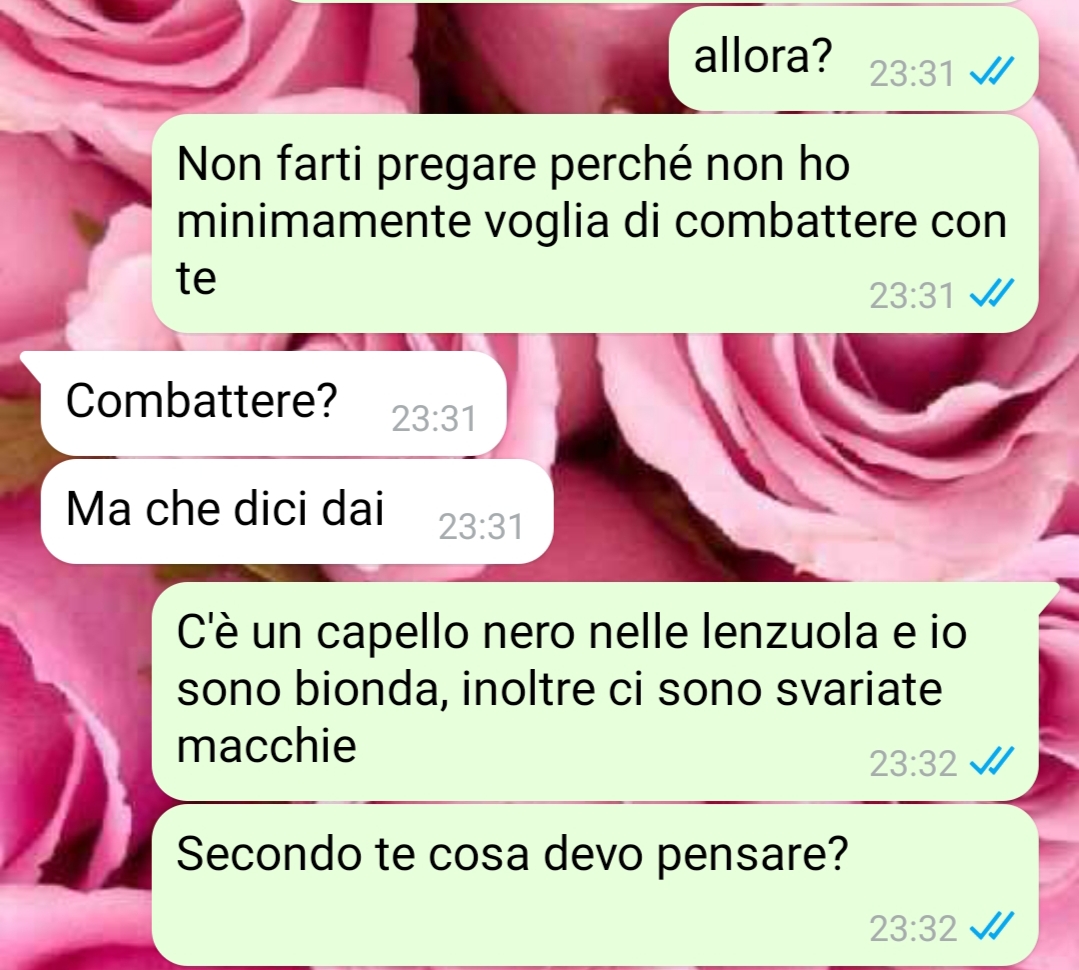Select the "Ma che dici dai" message
This screenshot has width=1079, height=970.
(297, 511)
